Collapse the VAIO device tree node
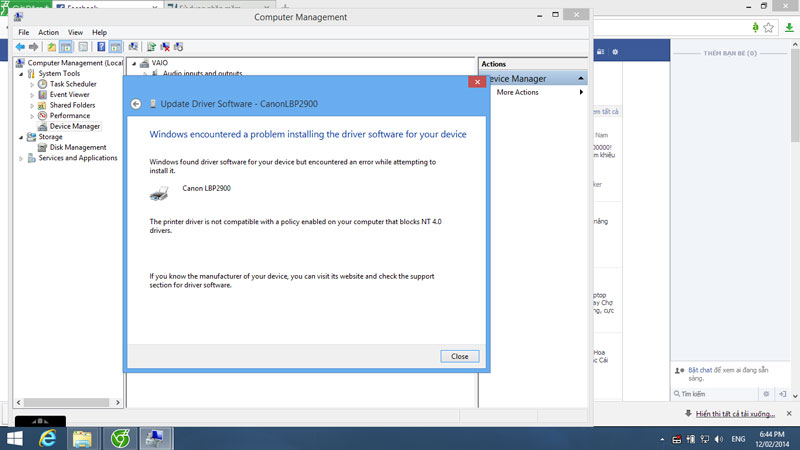The height and width of the screenshot is (450, 800). (134, 63)
